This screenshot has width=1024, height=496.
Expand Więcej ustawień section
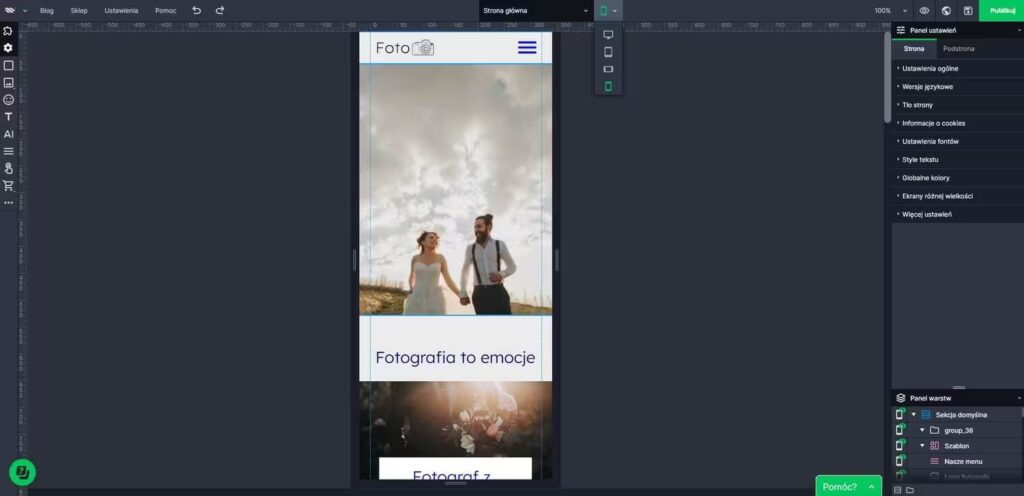point(957,214)
